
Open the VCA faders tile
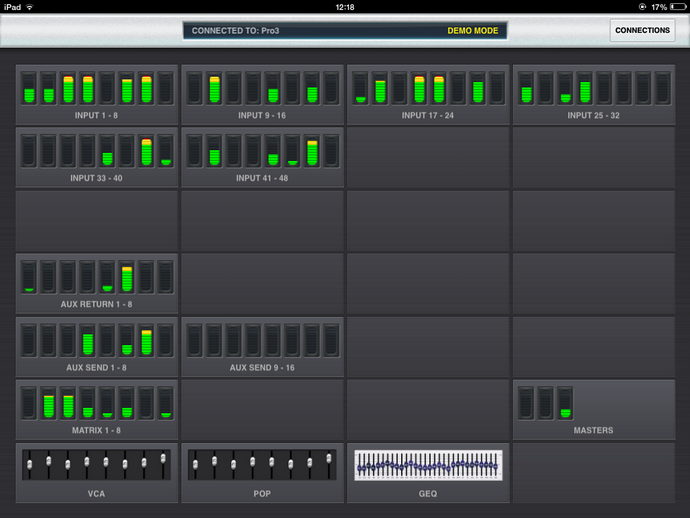(x=97, y=473)
